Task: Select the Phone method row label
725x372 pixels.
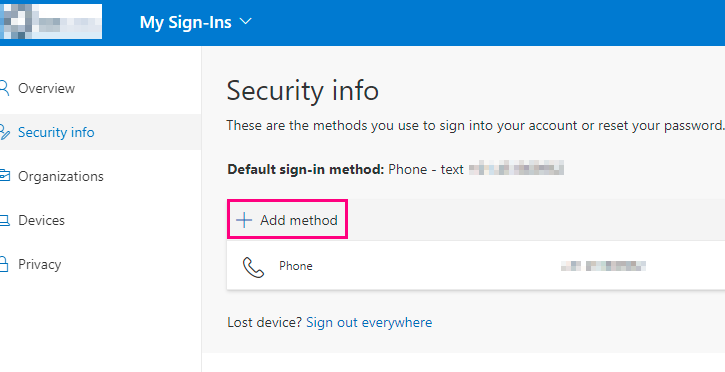Action: tap(296, 266)
